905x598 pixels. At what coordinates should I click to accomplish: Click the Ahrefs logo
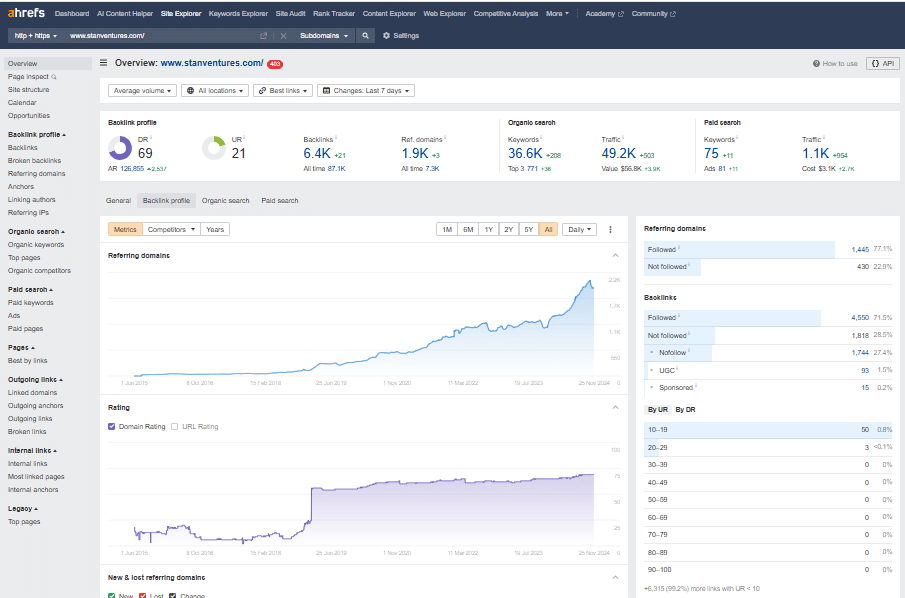(x=27, y=14)
